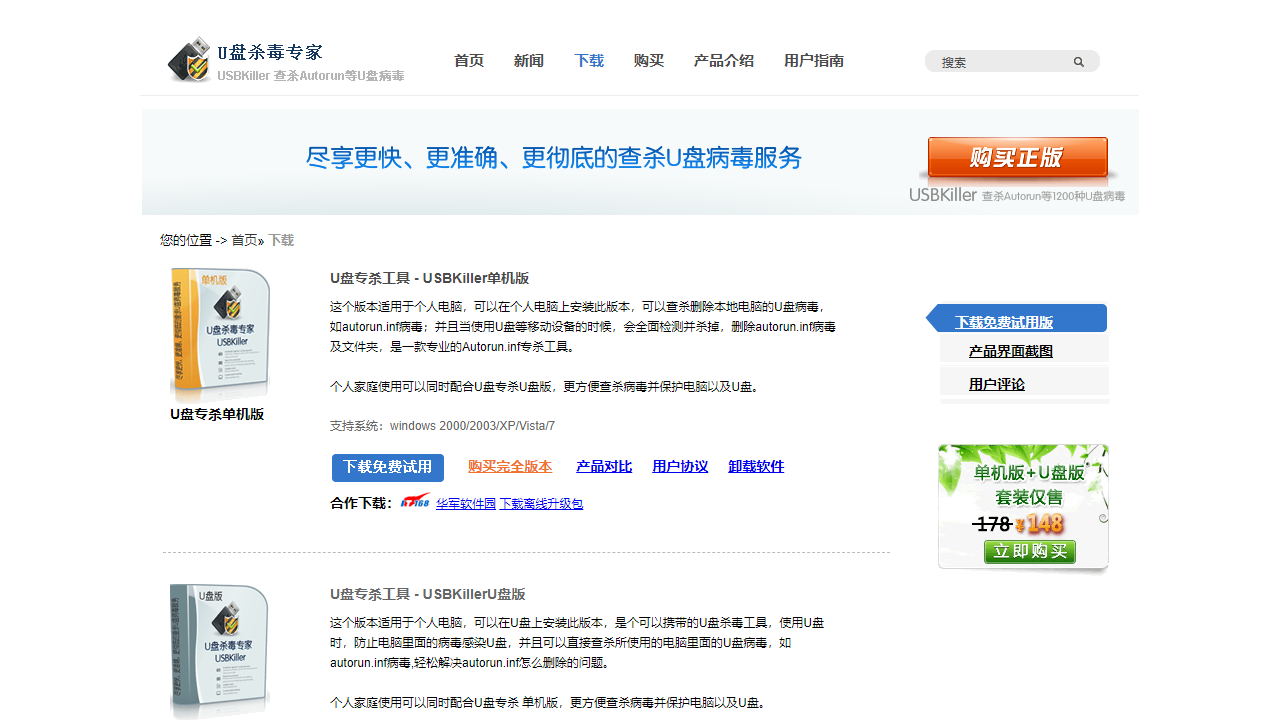Click the 购买正版 banner button
The image size is (1280, 720).
tap(1018, 158)
